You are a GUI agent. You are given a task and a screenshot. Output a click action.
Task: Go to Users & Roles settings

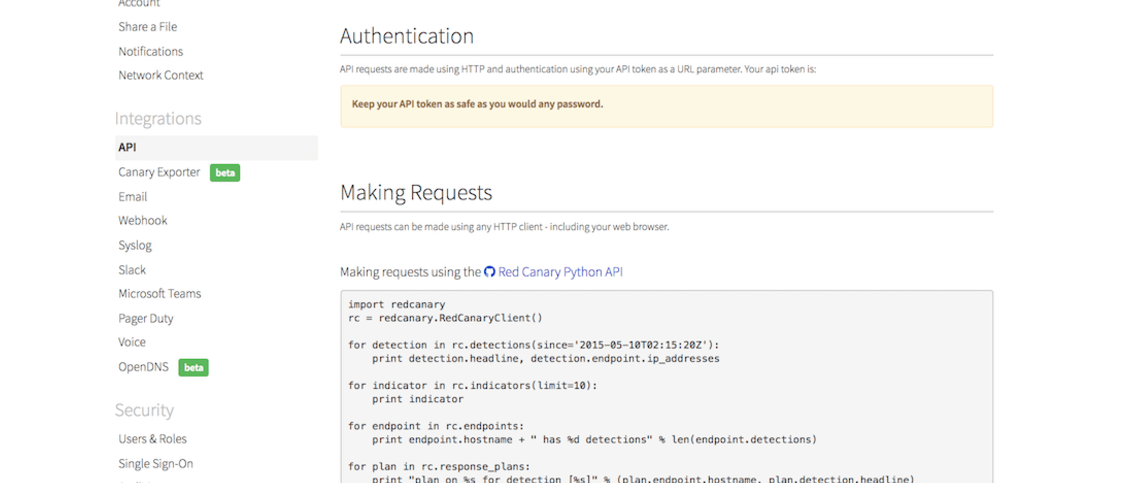pos(152,439)
